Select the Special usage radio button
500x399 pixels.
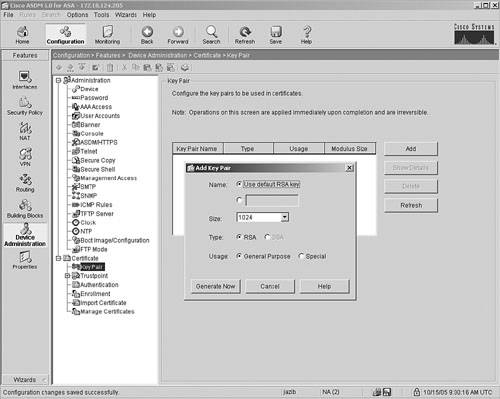coord(301,256)
